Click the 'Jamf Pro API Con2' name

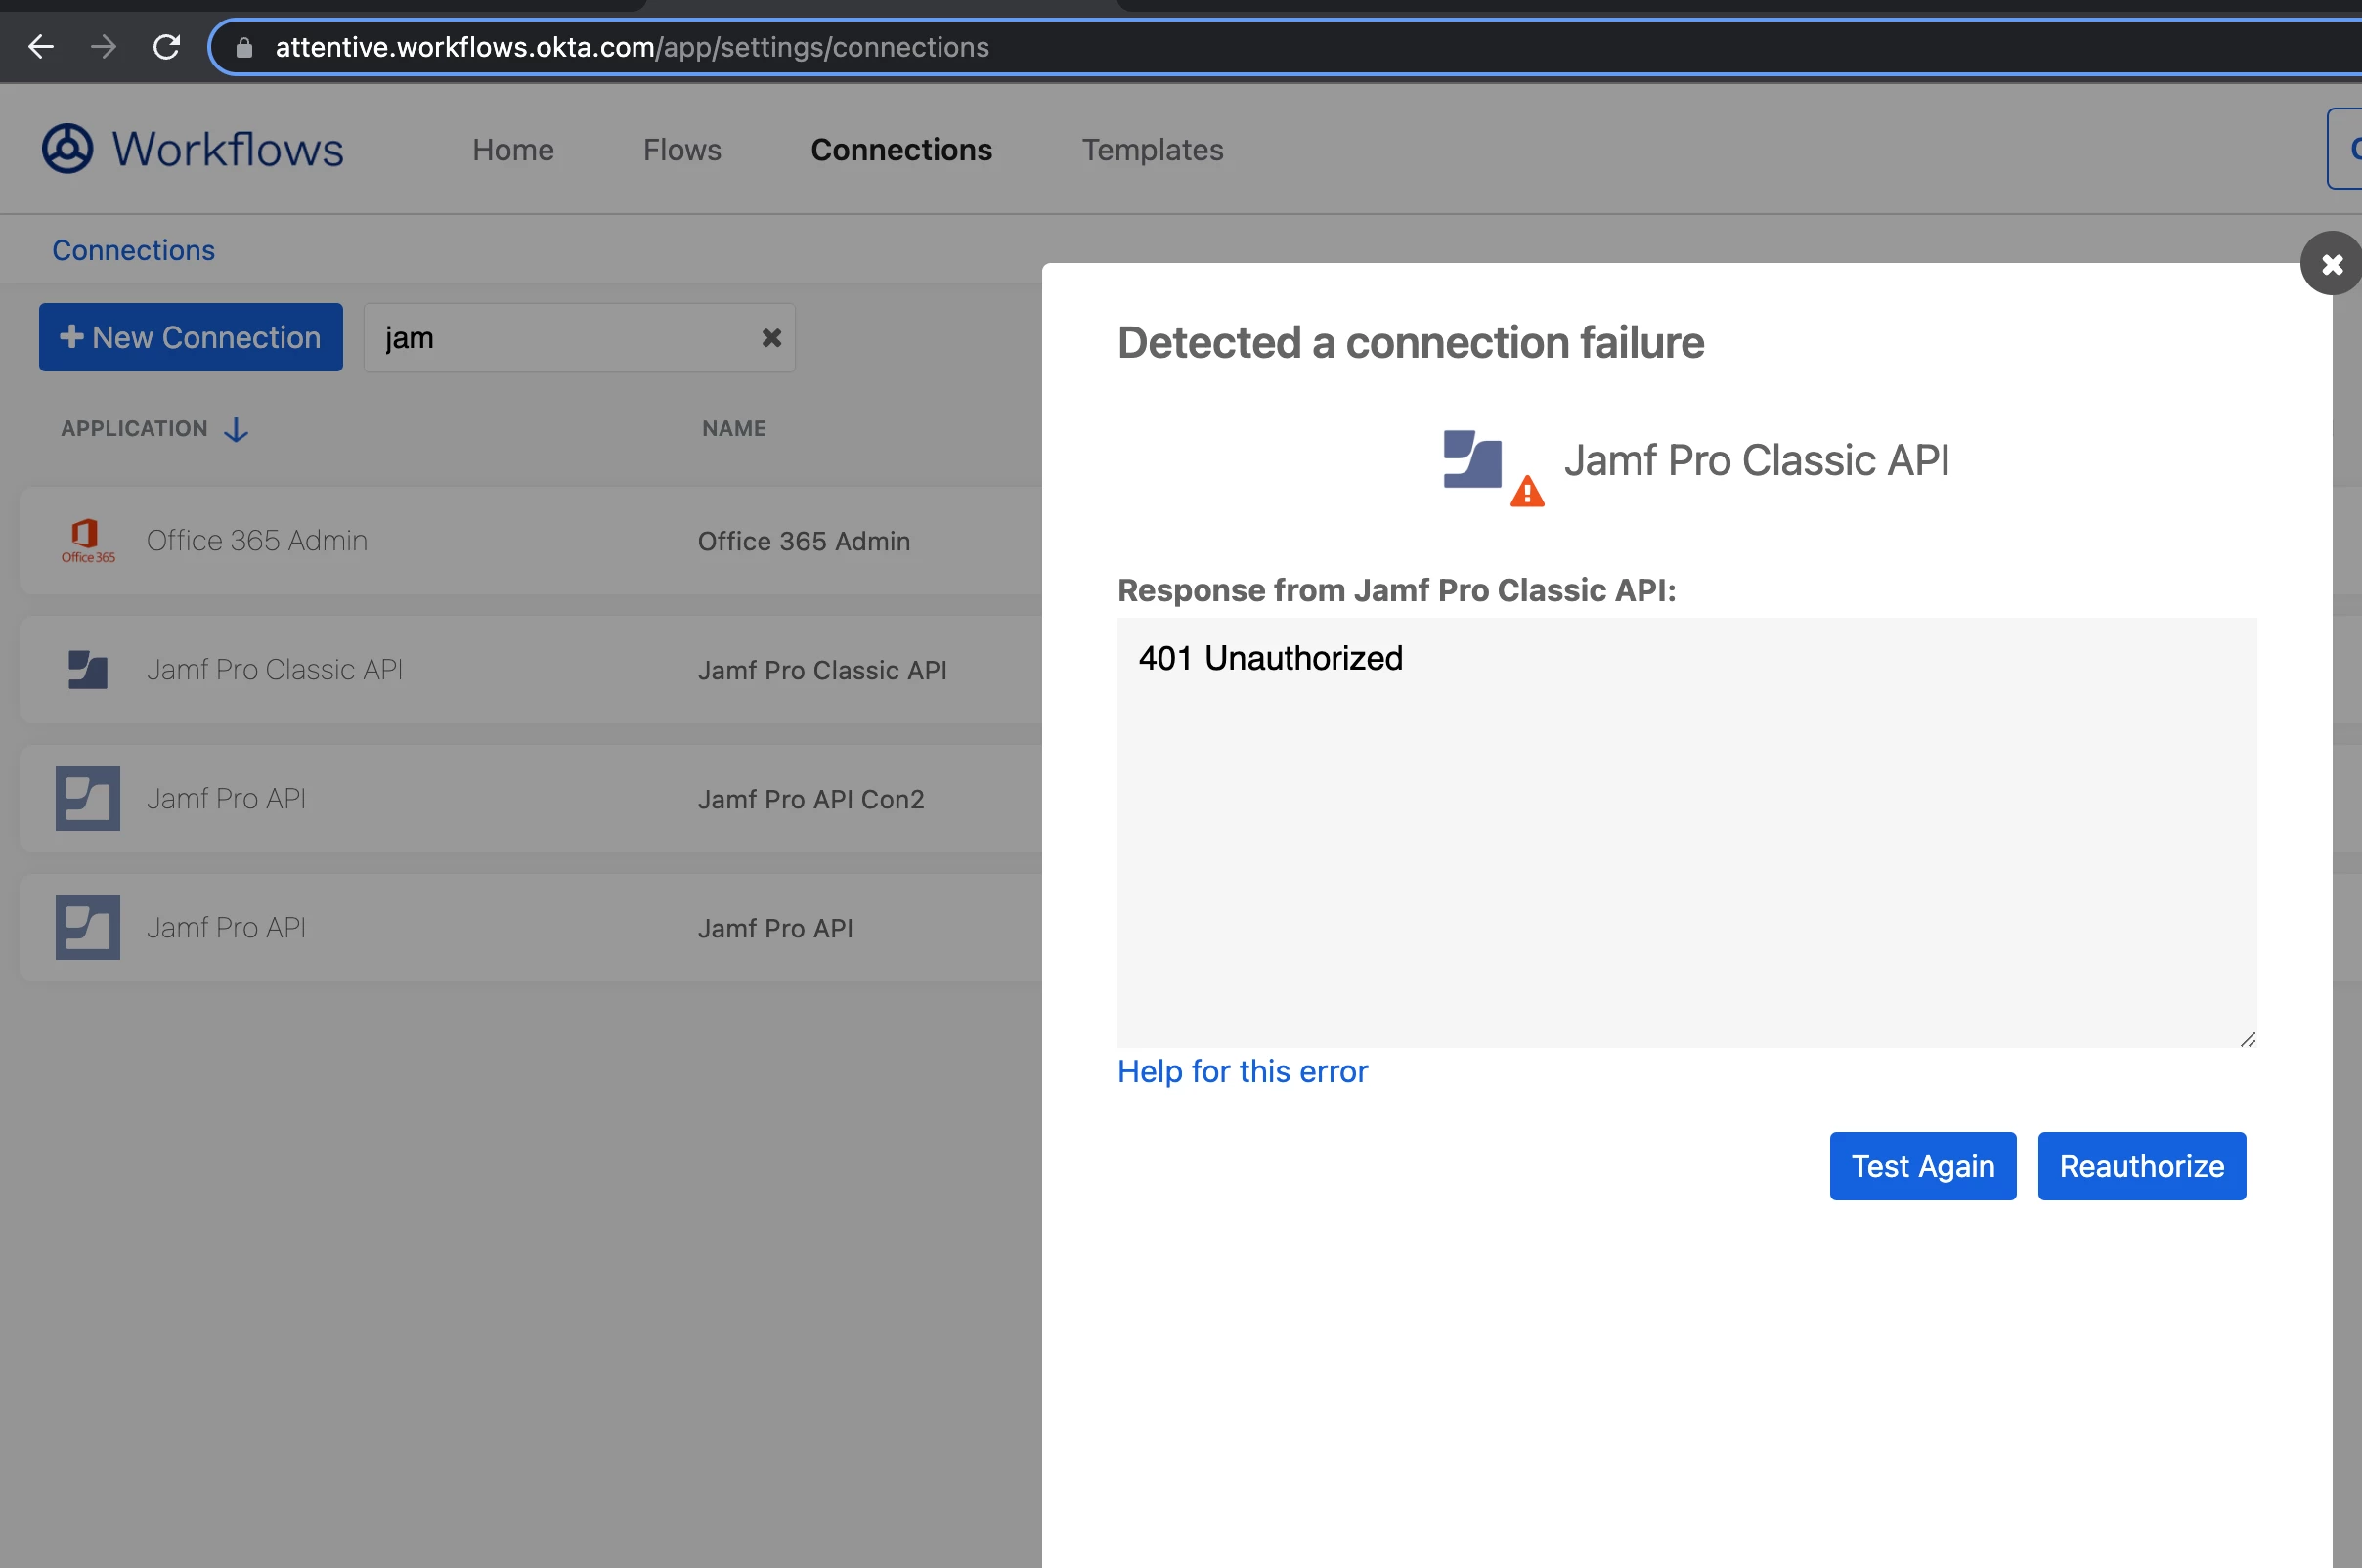(x=810, y=800)
